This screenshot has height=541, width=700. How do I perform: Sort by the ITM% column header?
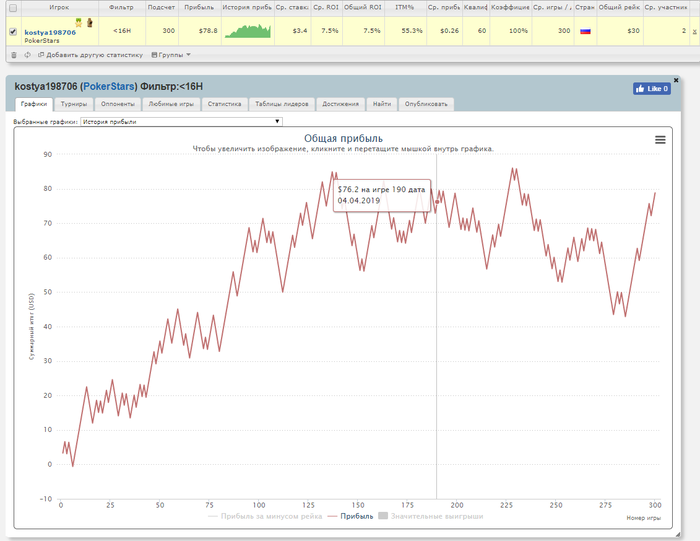(404, 8)
